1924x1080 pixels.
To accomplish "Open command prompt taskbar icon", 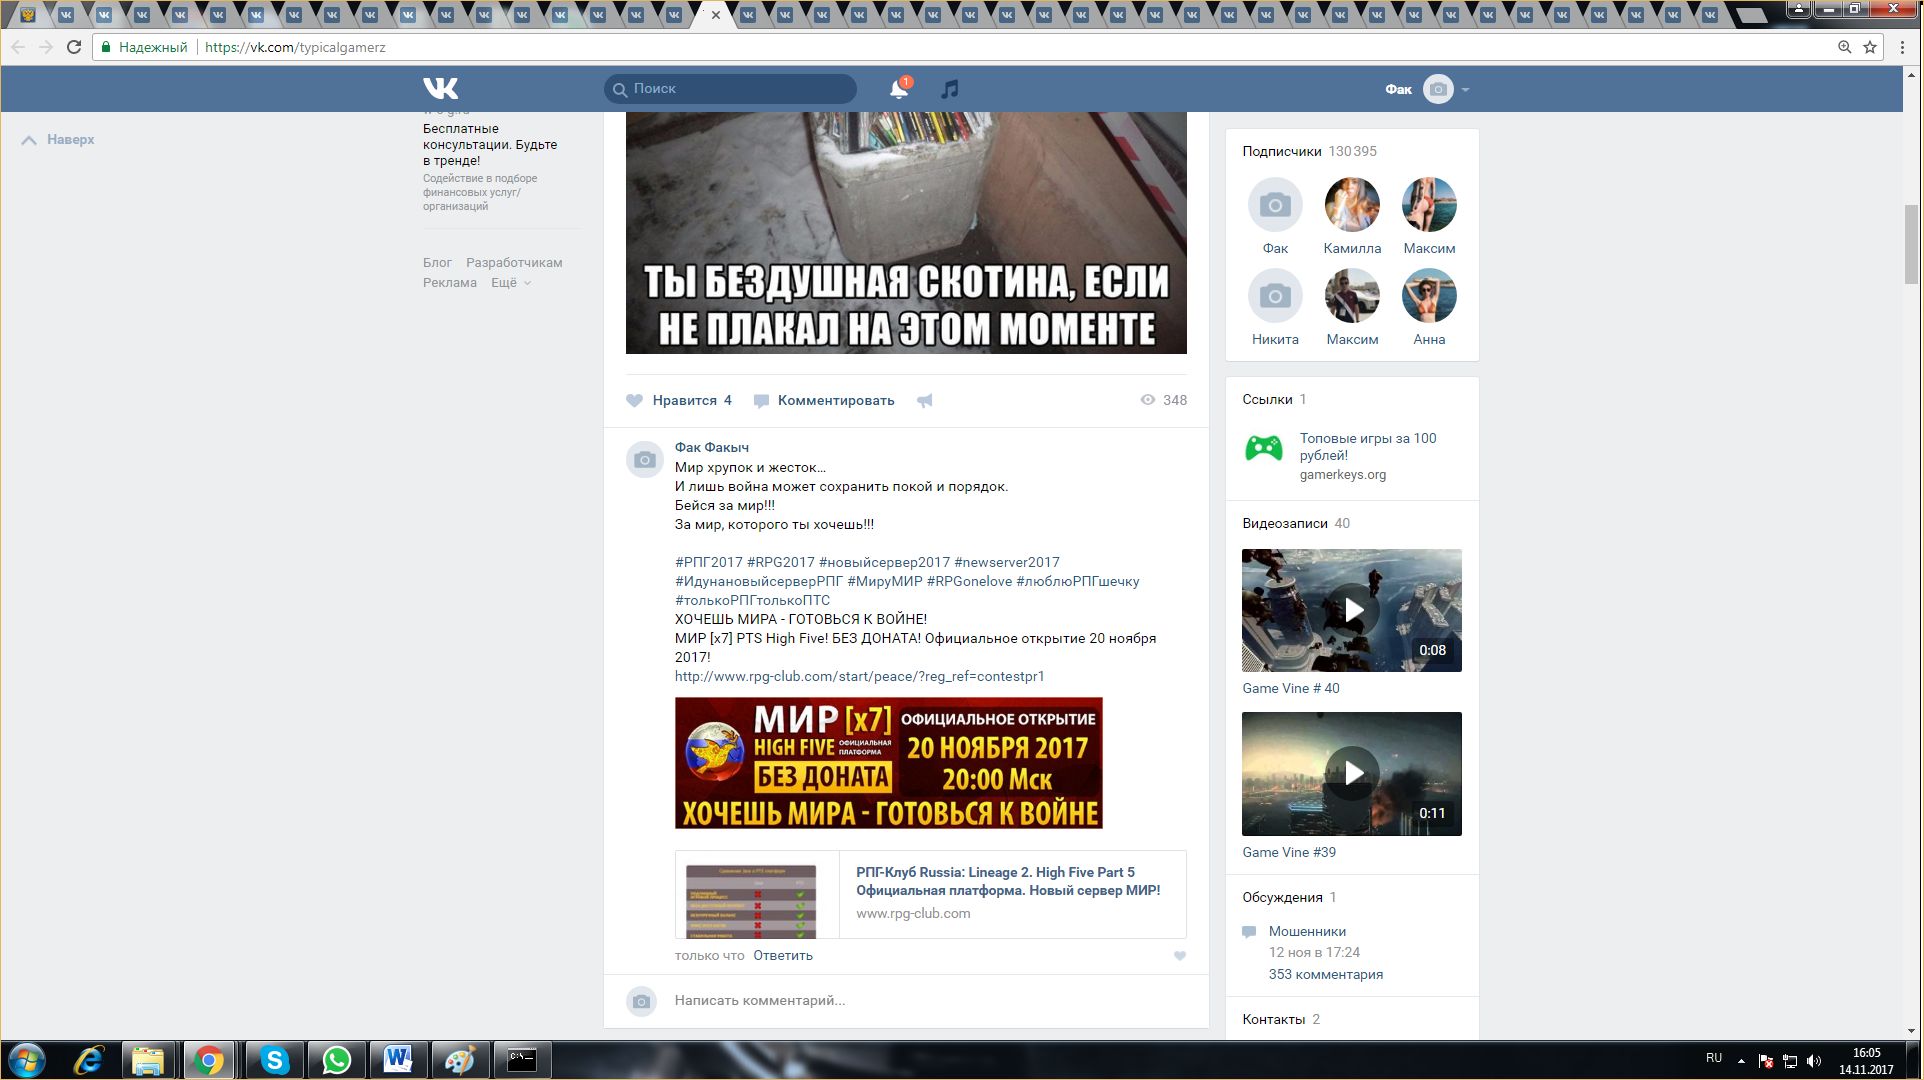I will tap(522, 1060).
